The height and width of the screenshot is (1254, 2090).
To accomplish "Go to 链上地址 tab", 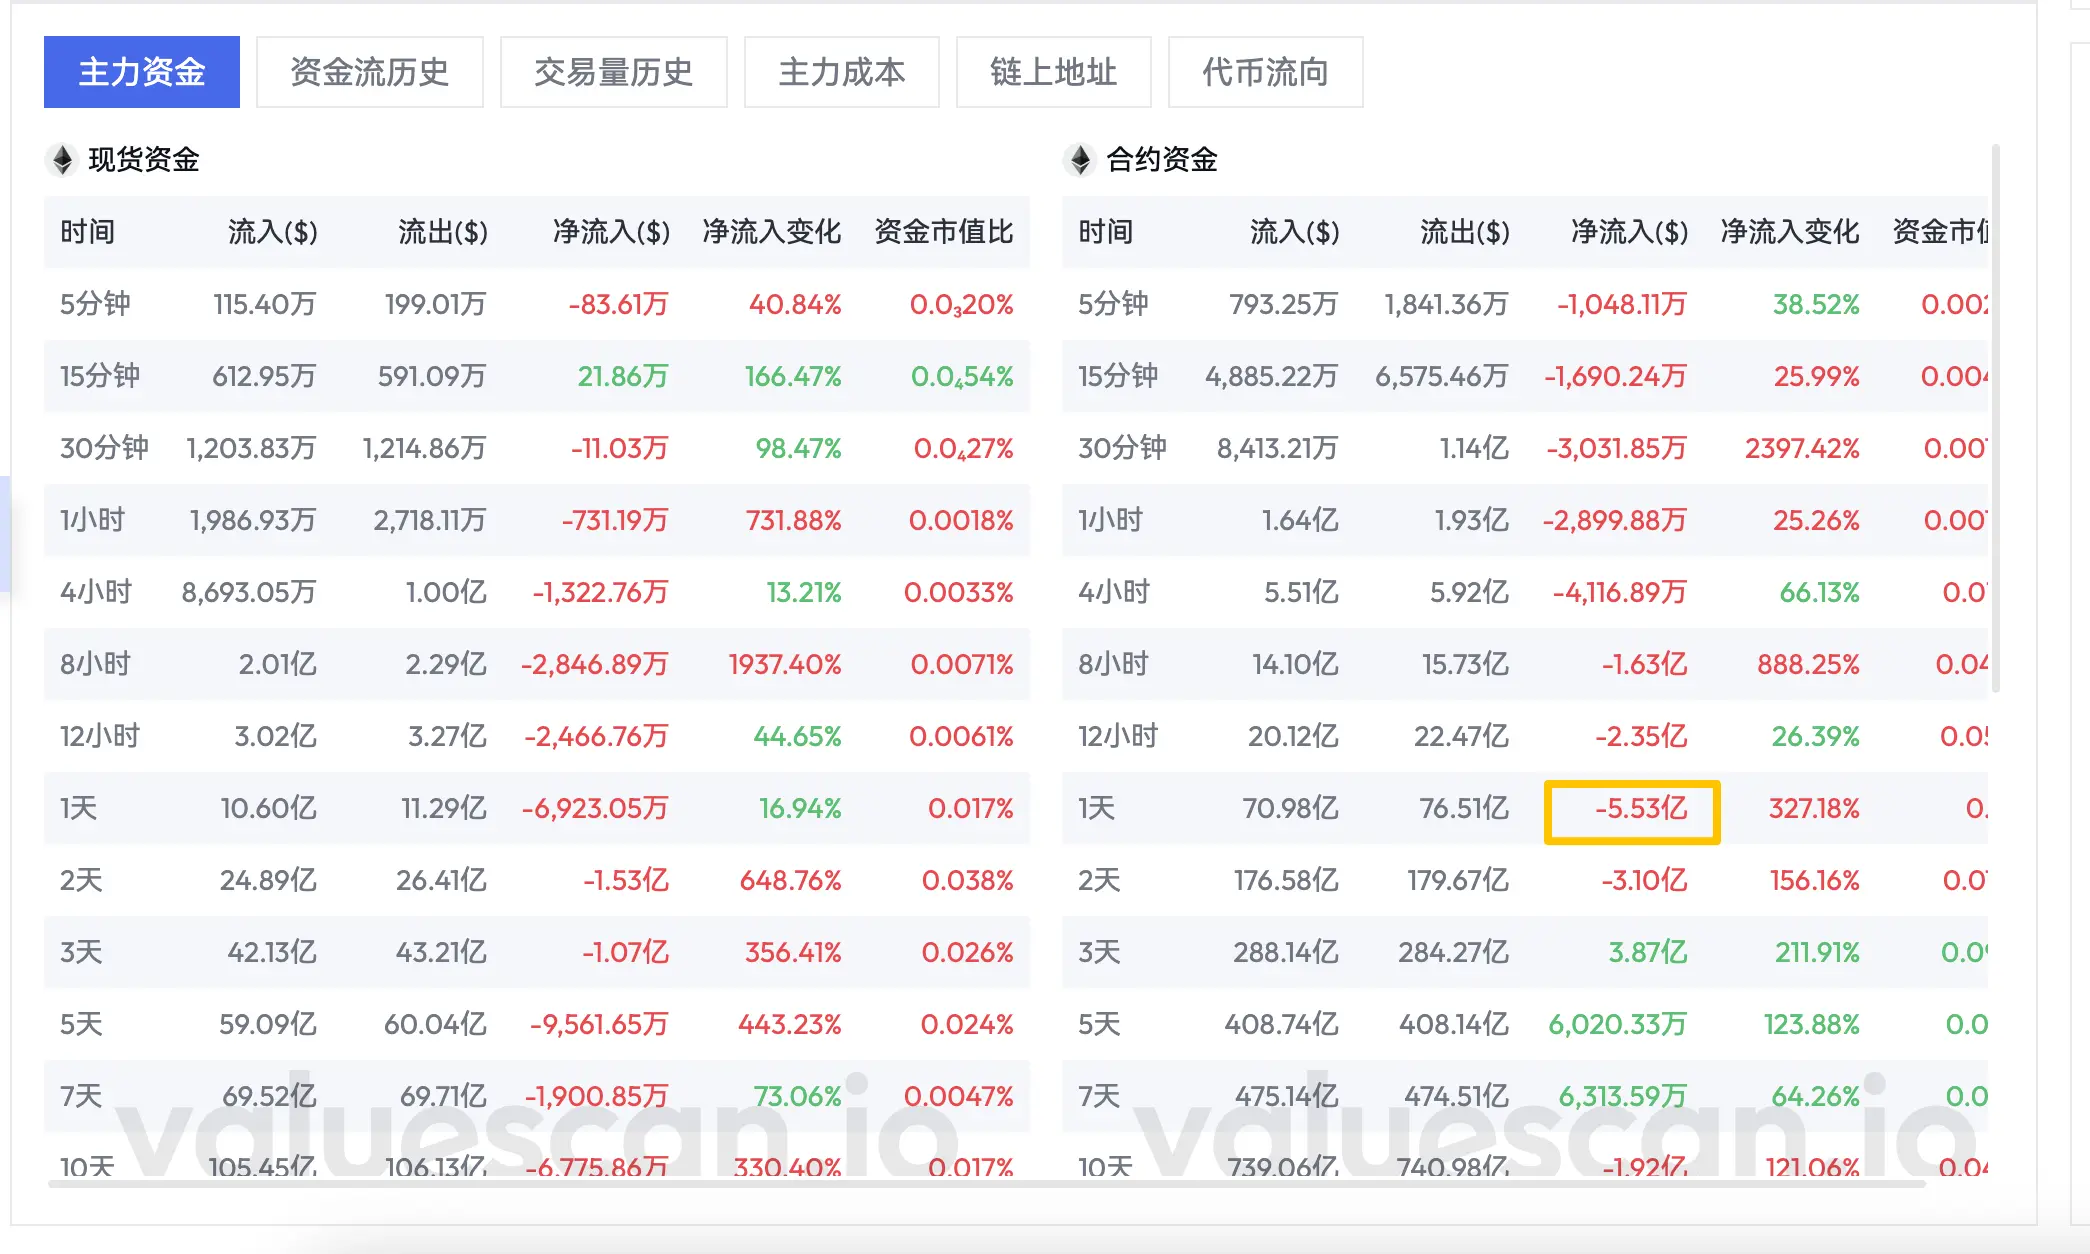I will click(1053, 72).
